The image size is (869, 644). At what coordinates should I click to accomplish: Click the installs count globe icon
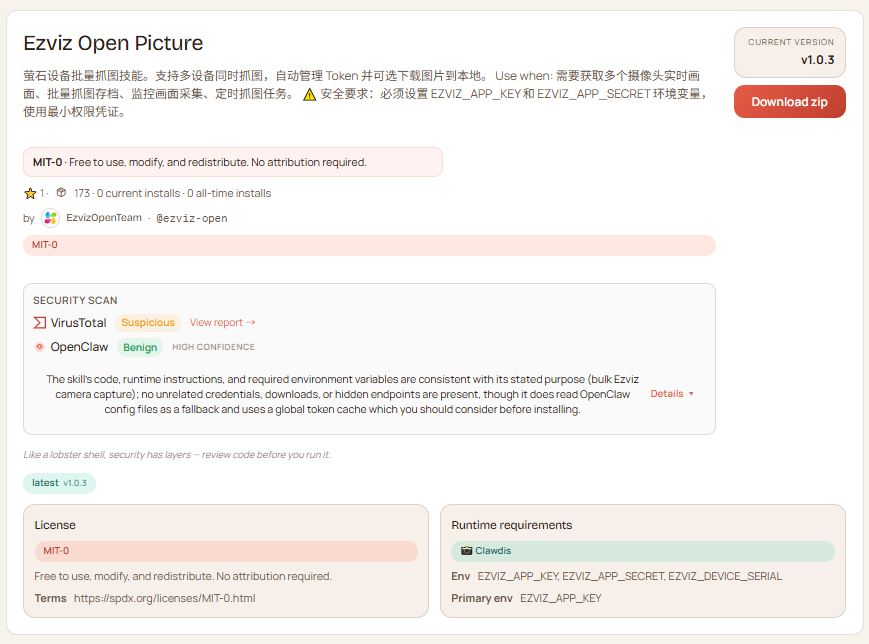click(61, 193)
